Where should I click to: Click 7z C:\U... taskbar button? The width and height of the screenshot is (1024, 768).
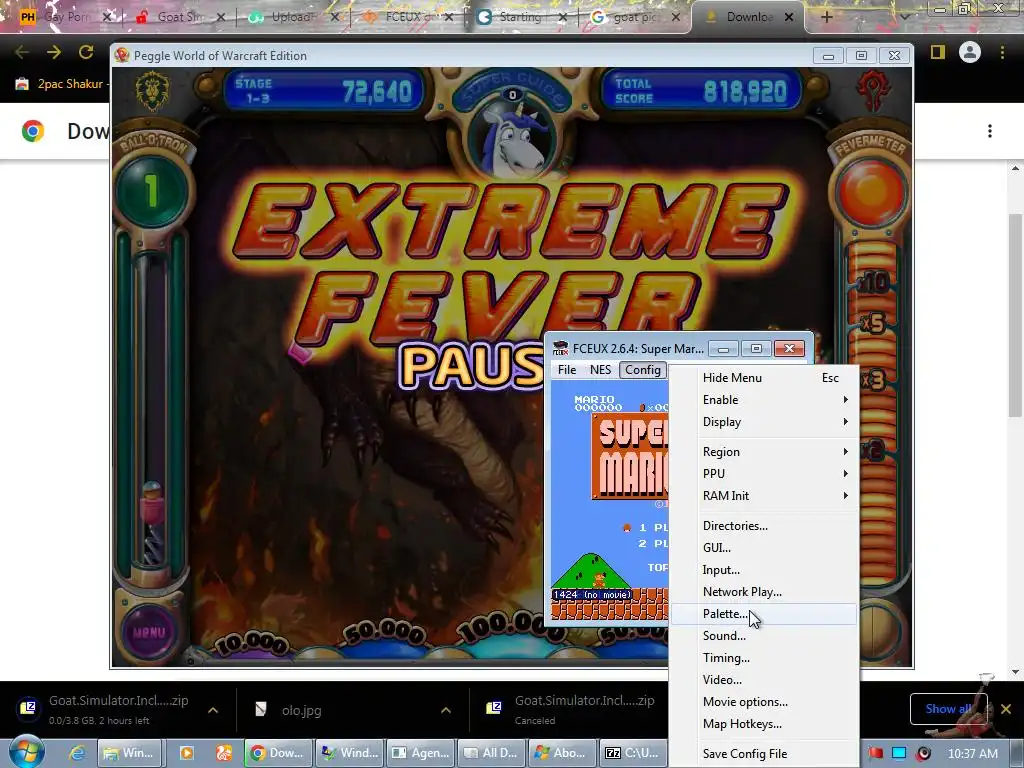click(632, 753)
